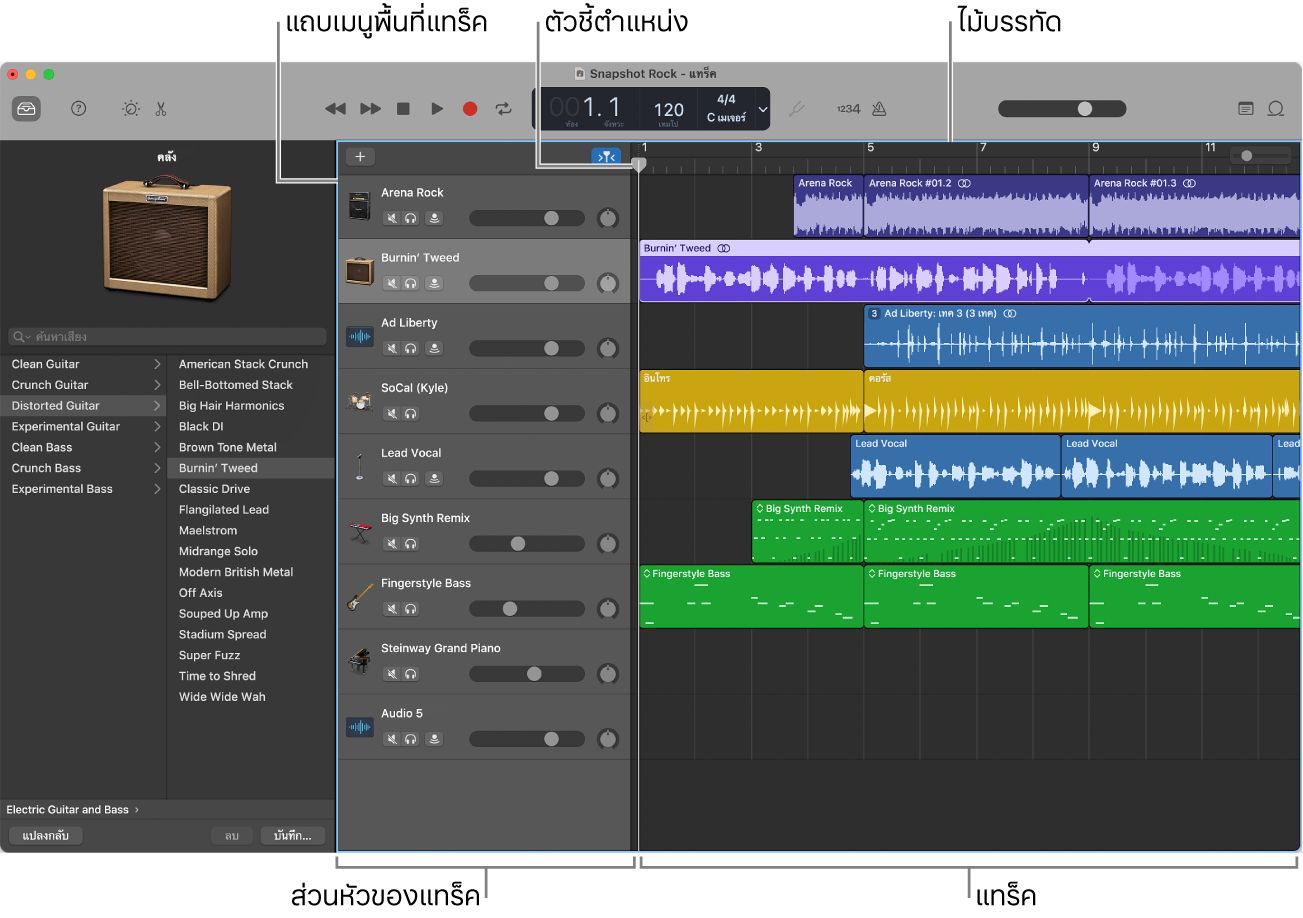Click the add track plus button
This screenshot has height=918, width=1303.
tap(360, 156)
